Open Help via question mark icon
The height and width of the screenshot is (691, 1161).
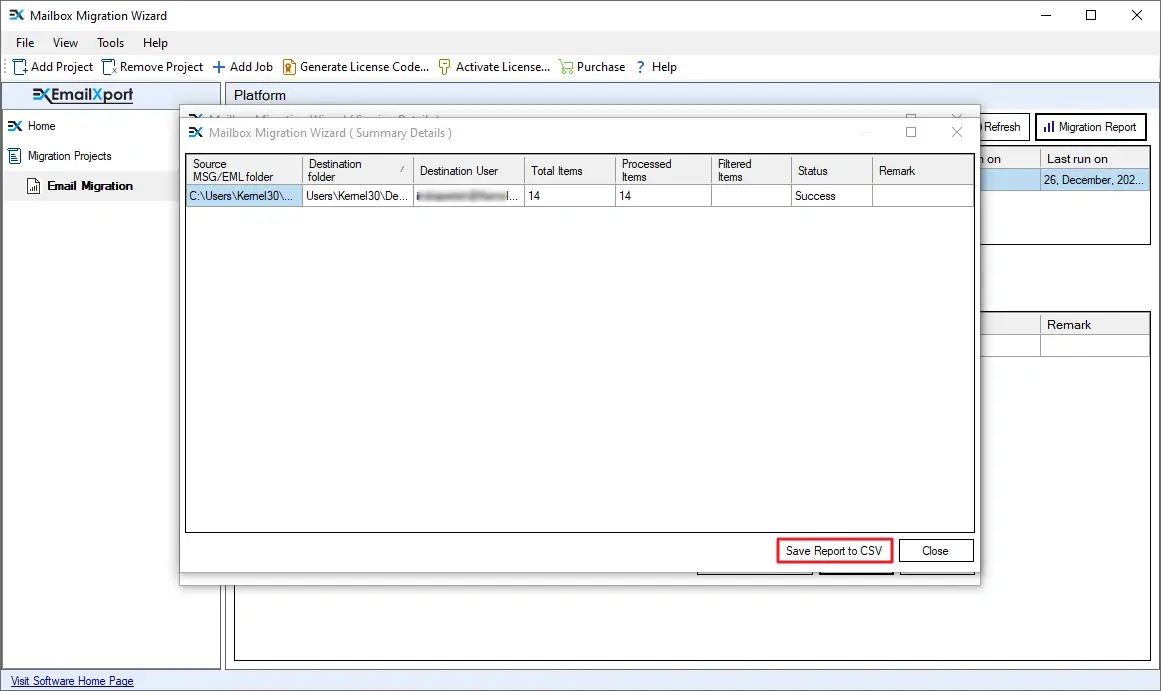point(641,67)
